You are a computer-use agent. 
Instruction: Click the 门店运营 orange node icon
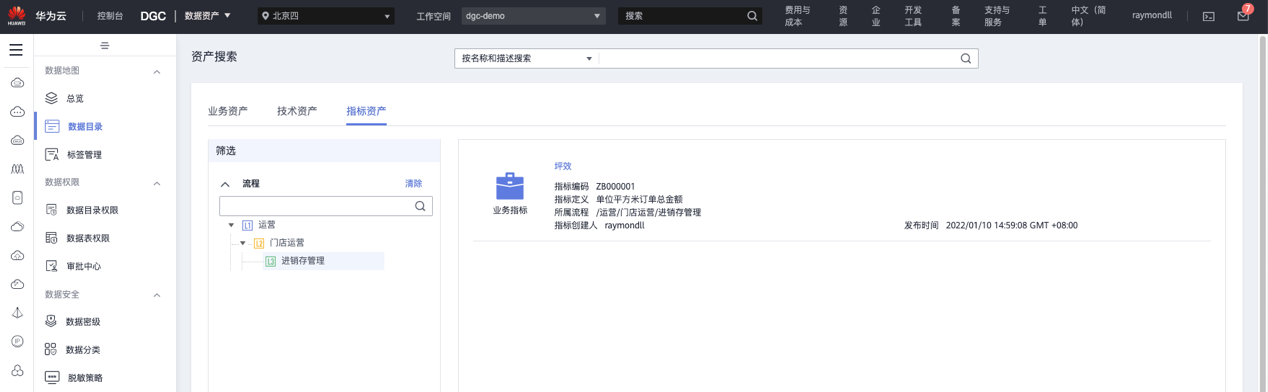coord(259,243)
